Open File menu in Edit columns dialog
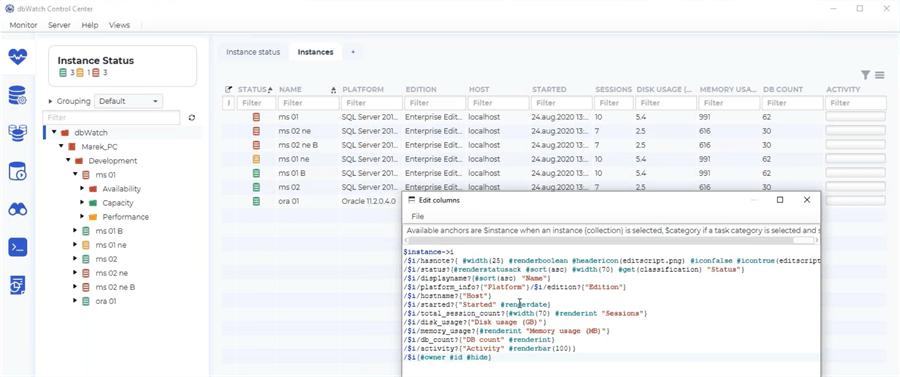The width and height of the screenshot is (900, 377). coord(418,216)
